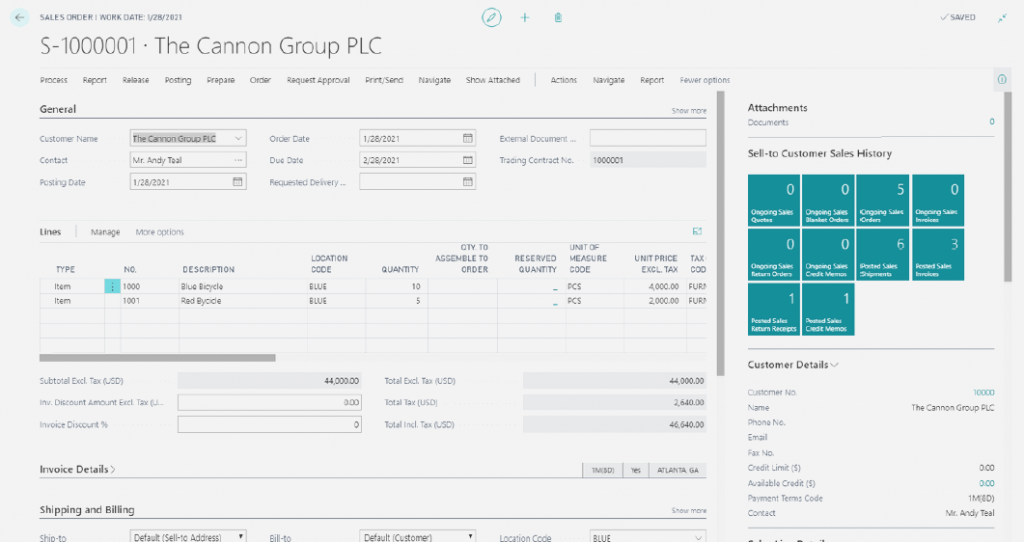Expand Location Code dropdown
Image resolution: width=1024 pixels, height=542 pixels.
click(698, 537)
